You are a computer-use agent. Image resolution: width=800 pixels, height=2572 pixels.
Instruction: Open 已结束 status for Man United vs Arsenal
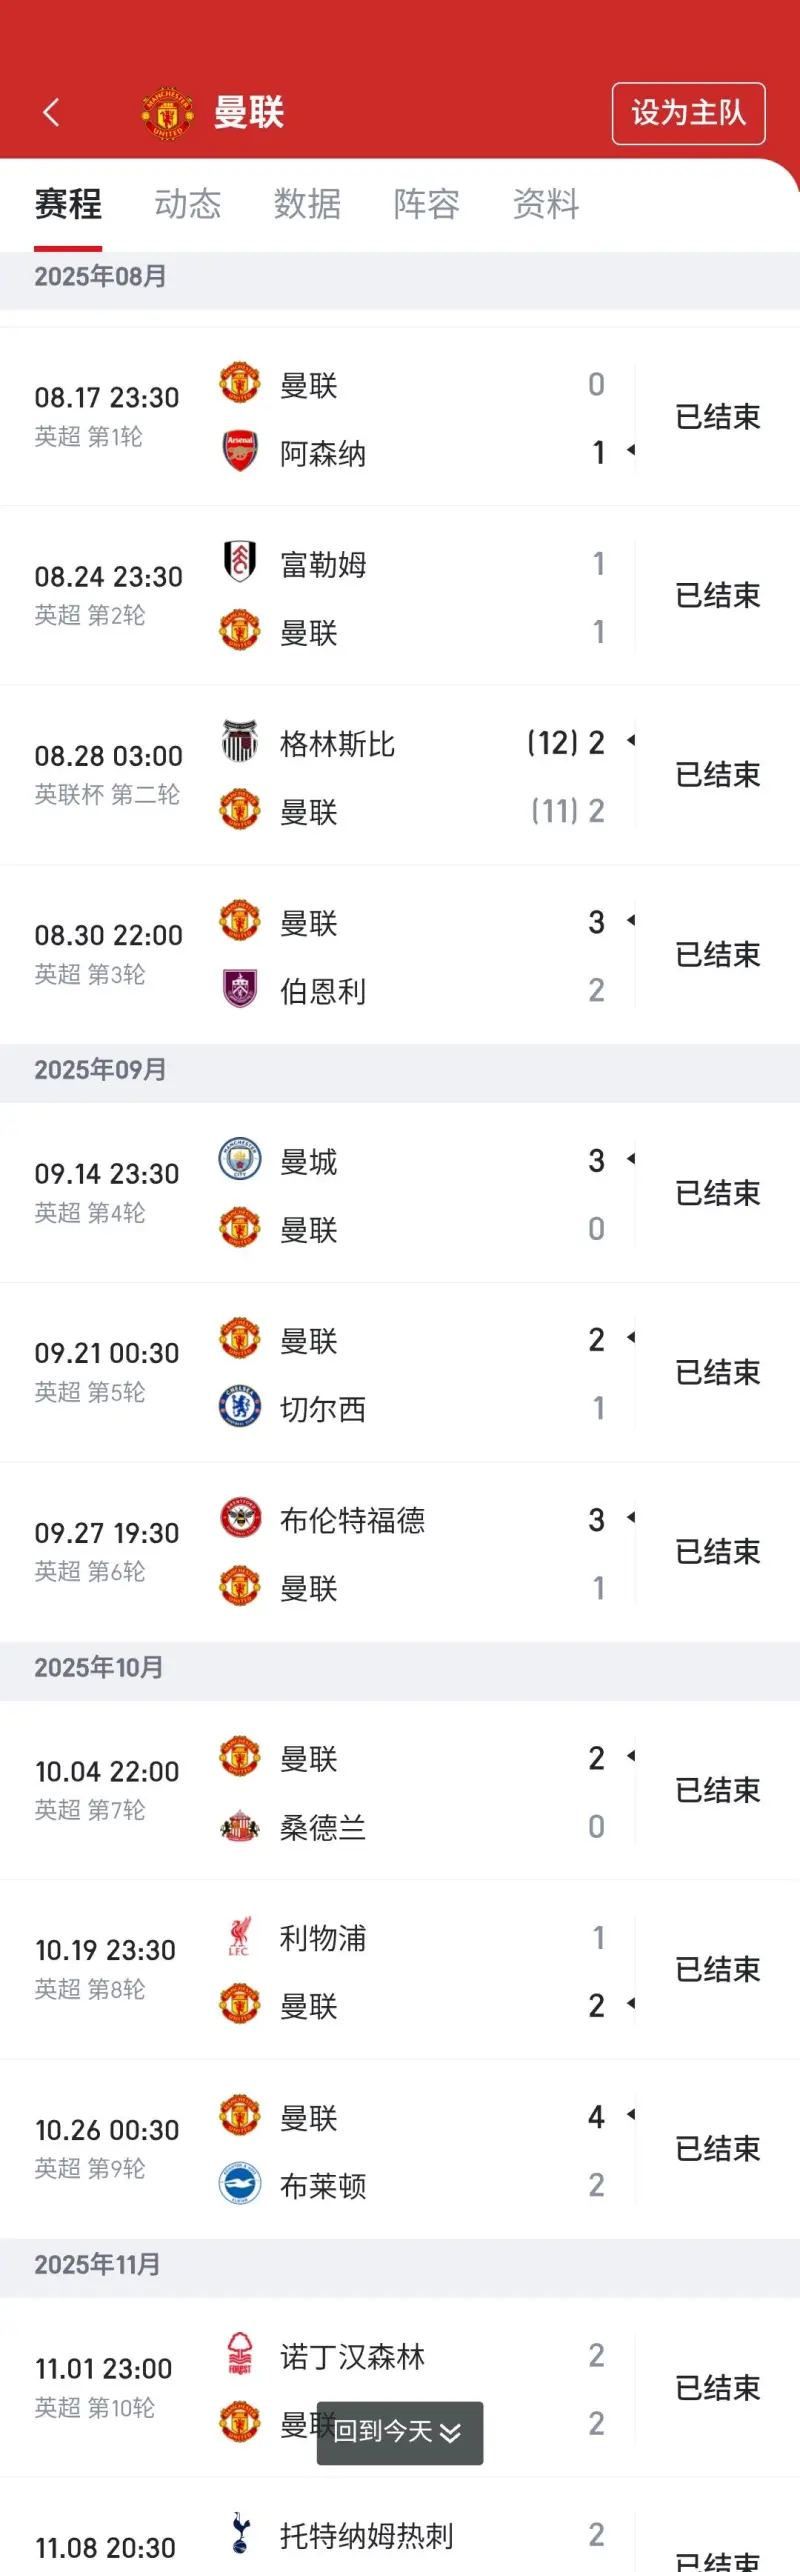pyautogui.click(x=717, y=417)
